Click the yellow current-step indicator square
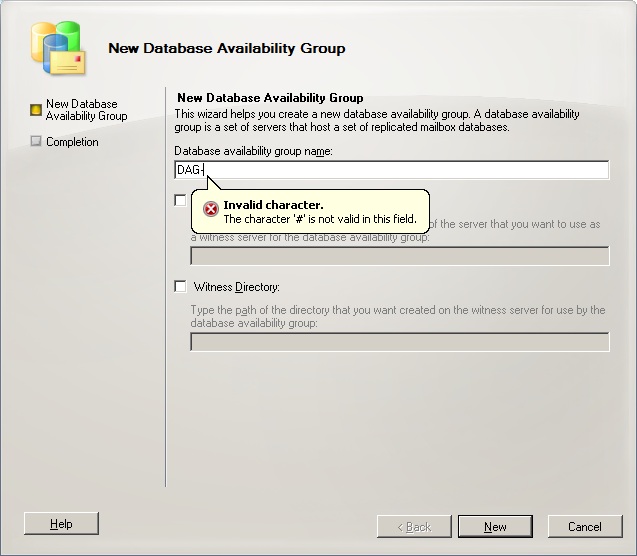The width and height of the screenshot is (637, 556). (36, 109)
